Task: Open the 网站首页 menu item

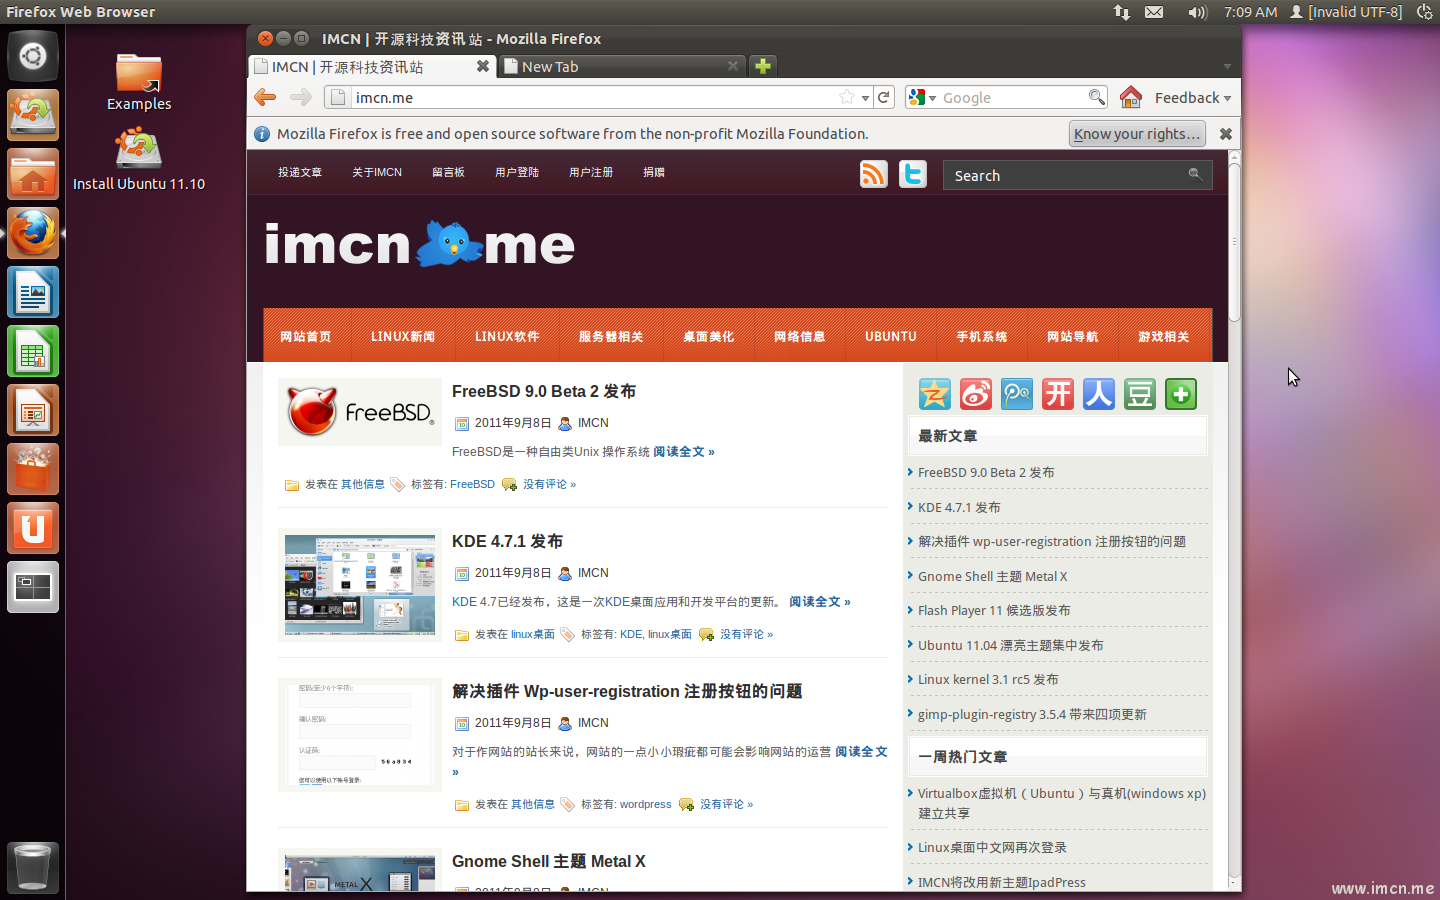Action: (306, 336)
